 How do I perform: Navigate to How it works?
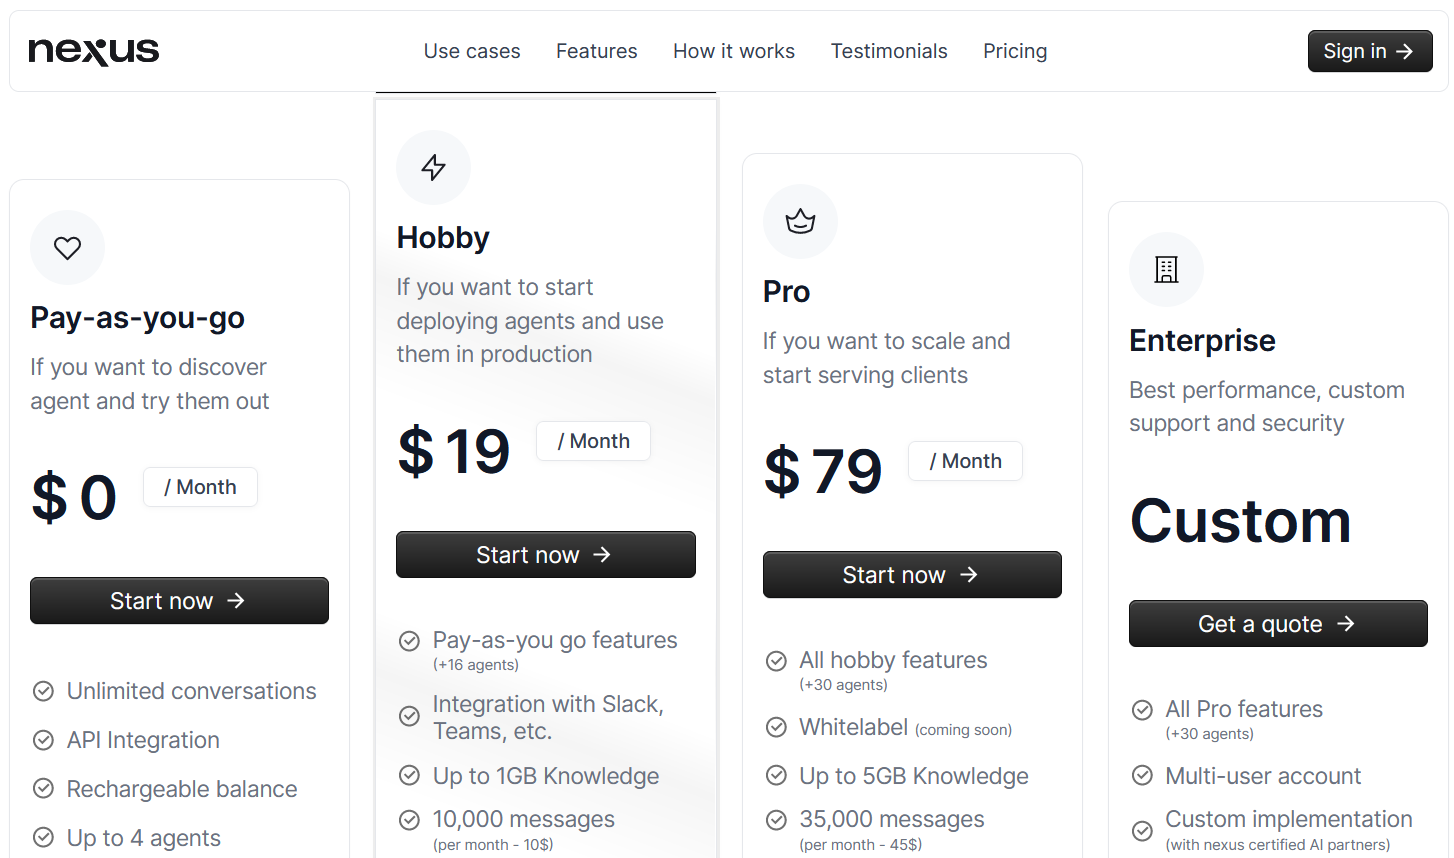734,51
